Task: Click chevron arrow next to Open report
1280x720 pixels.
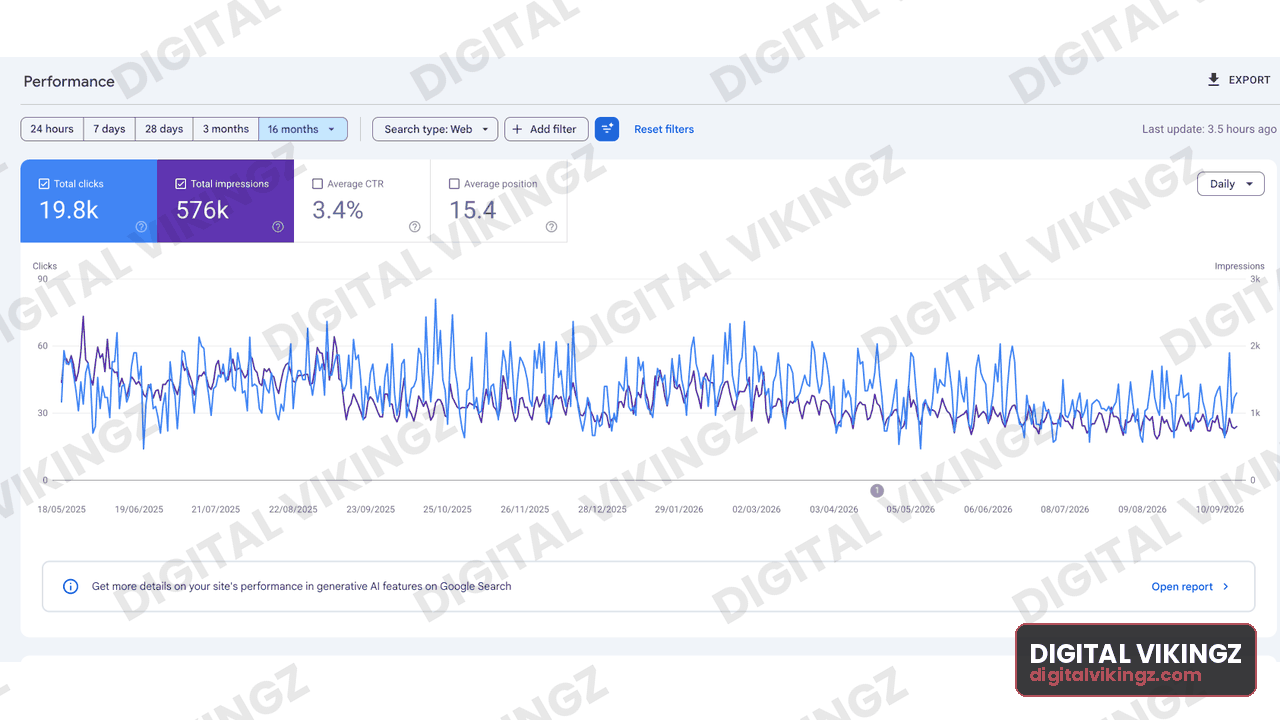Action: pos(1226,587)
